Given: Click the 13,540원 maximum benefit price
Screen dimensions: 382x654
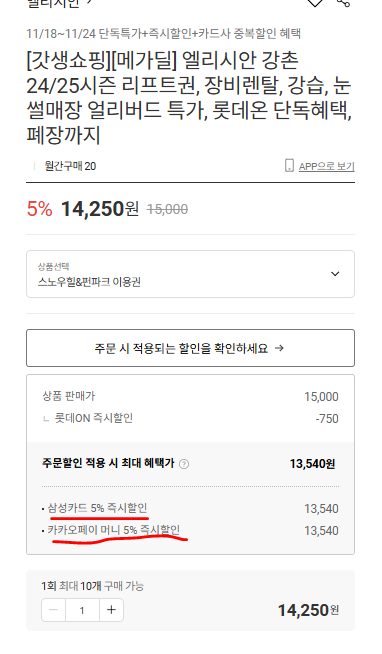Looking at the screenshot, I should point(312,464).
